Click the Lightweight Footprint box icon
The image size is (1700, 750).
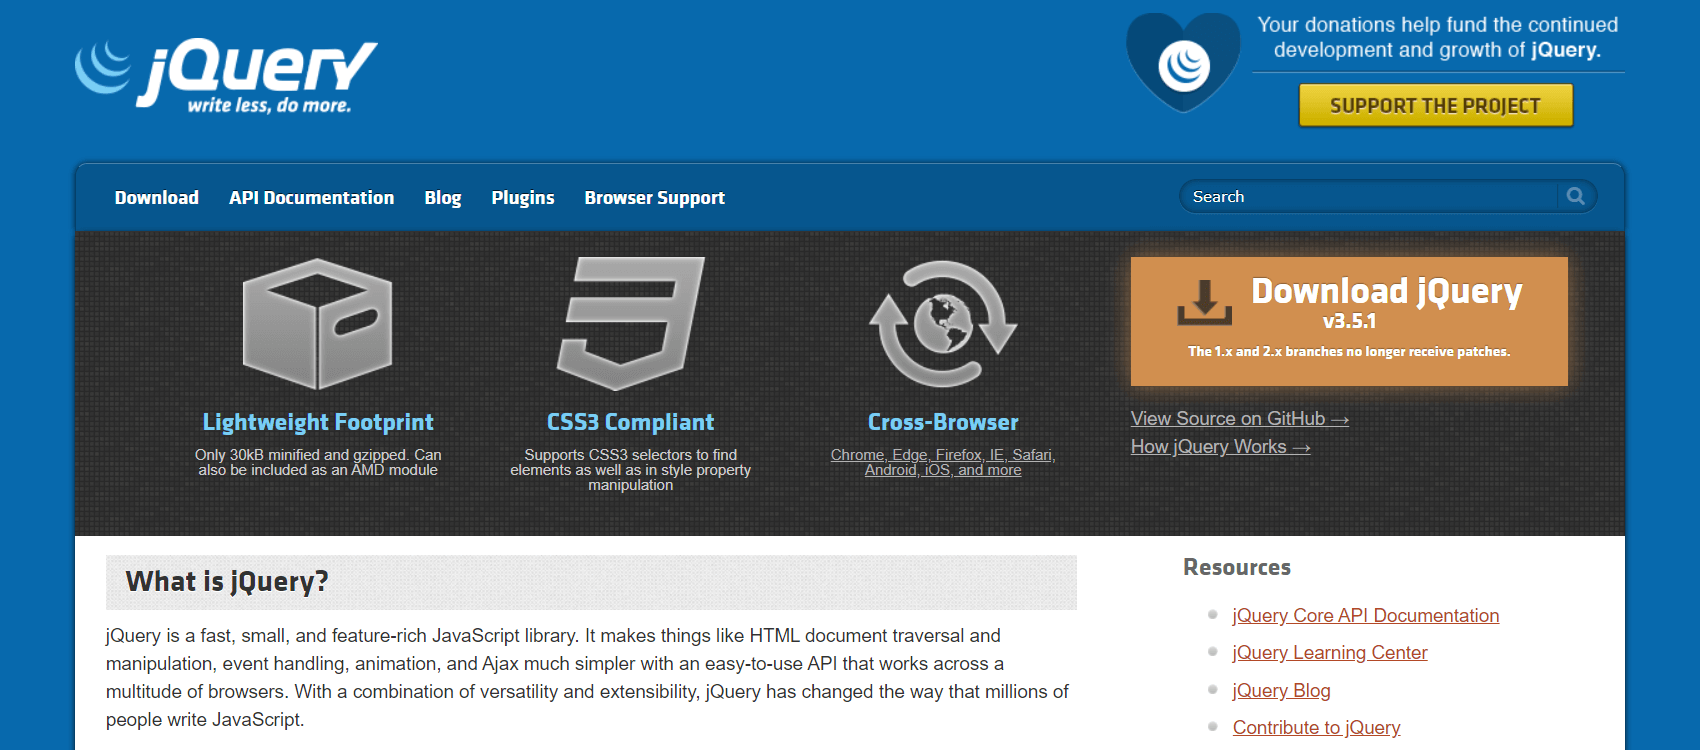click(317, 324)
